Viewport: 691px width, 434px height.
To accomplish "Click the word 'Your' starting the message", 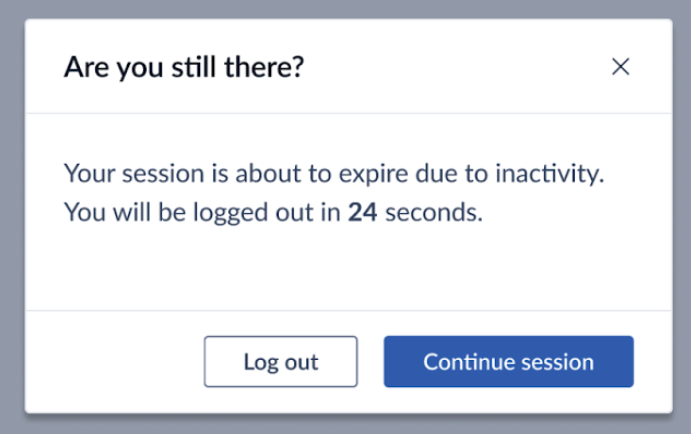I will point(85,174).
